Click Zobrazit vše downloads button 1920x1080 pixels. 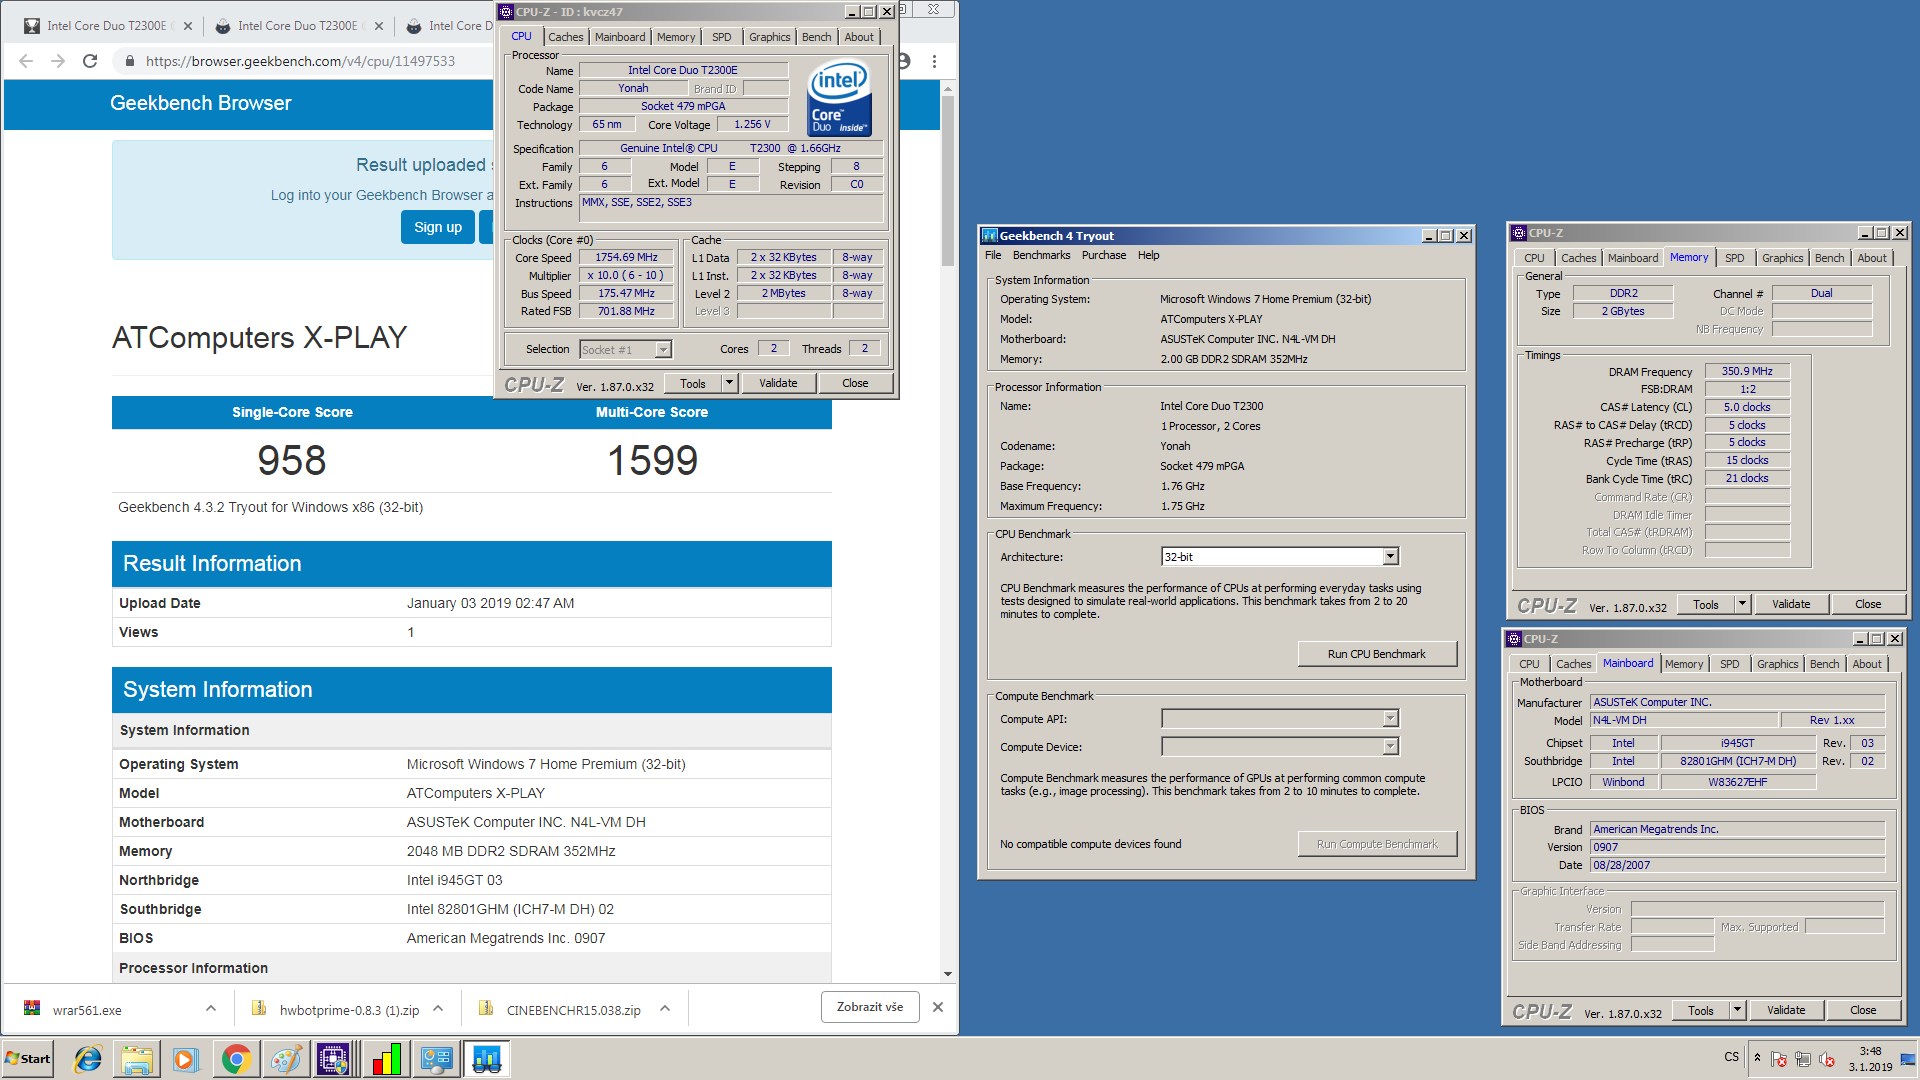(x=869, y=1007)
